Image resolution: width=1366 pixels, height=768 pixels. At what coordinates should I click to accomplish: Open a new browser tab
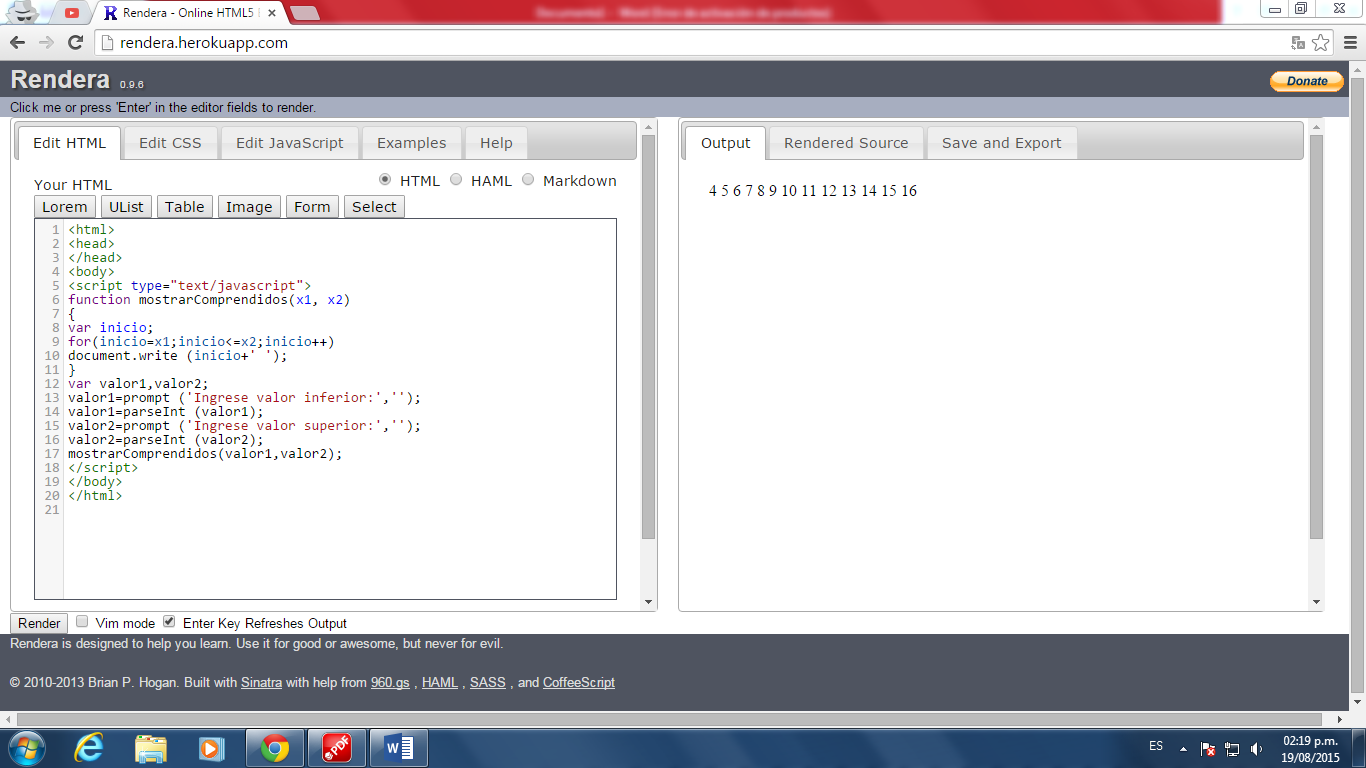coord(304,13)
